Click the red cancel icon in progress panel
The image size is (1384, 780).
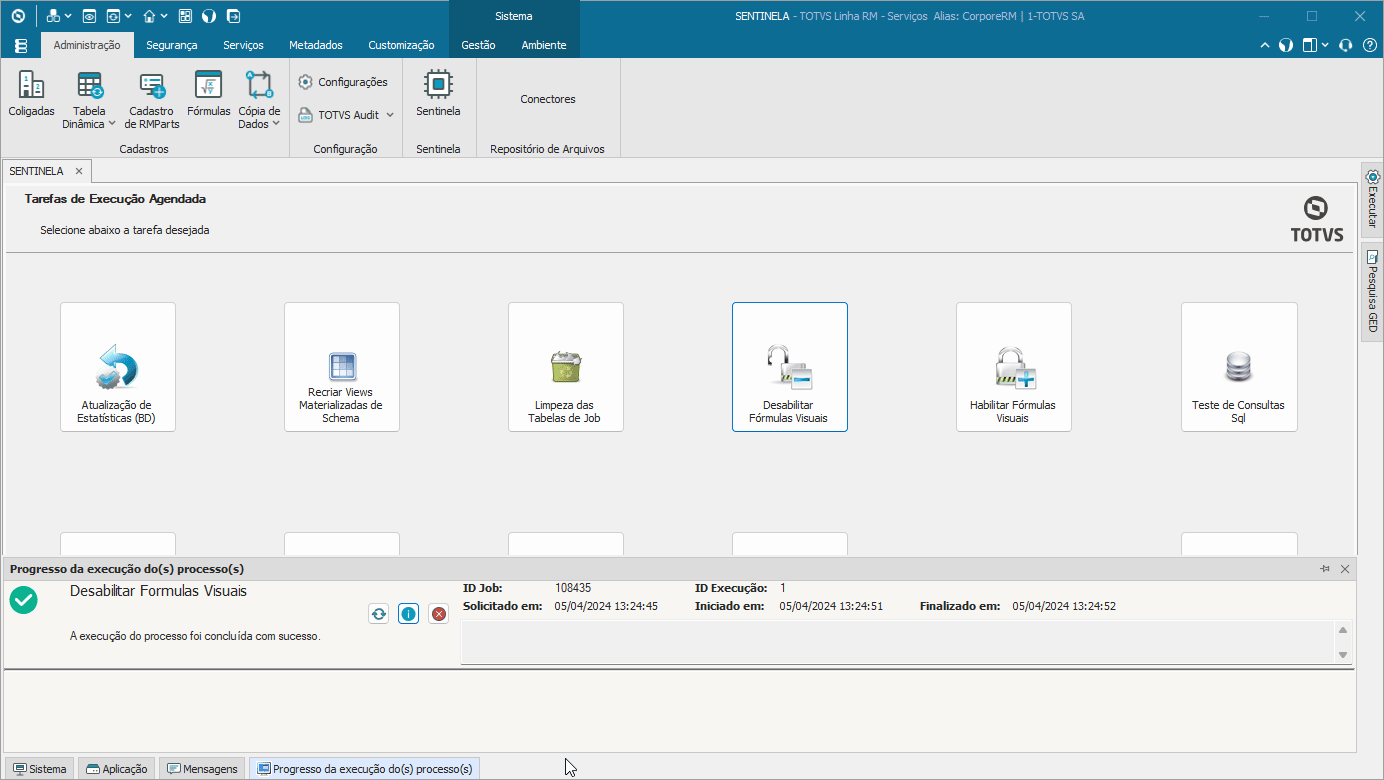coord(438,614)
